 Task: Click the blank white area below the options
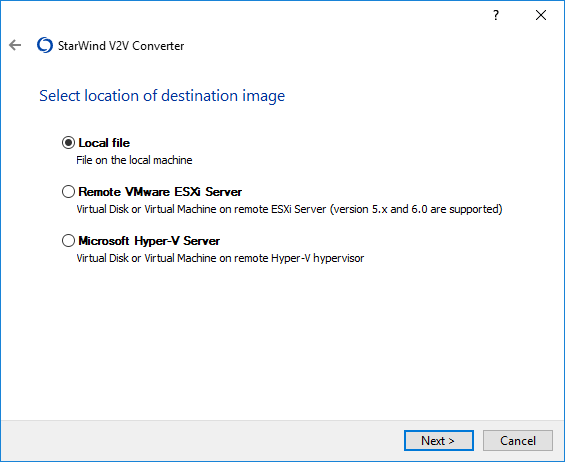click(x=282, y=342)
